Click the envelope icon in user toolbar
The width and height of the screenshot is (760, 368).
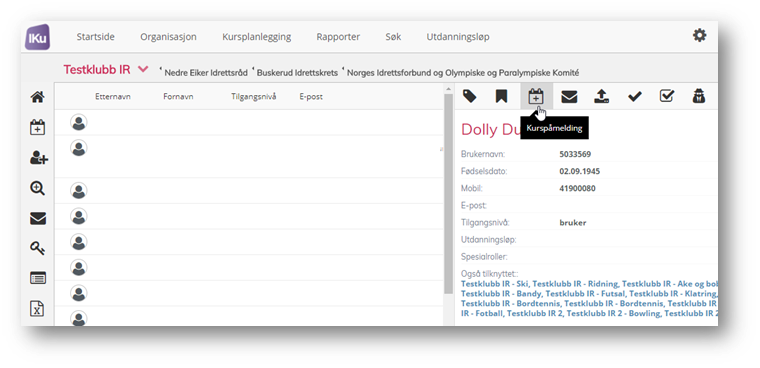[569, 97]
